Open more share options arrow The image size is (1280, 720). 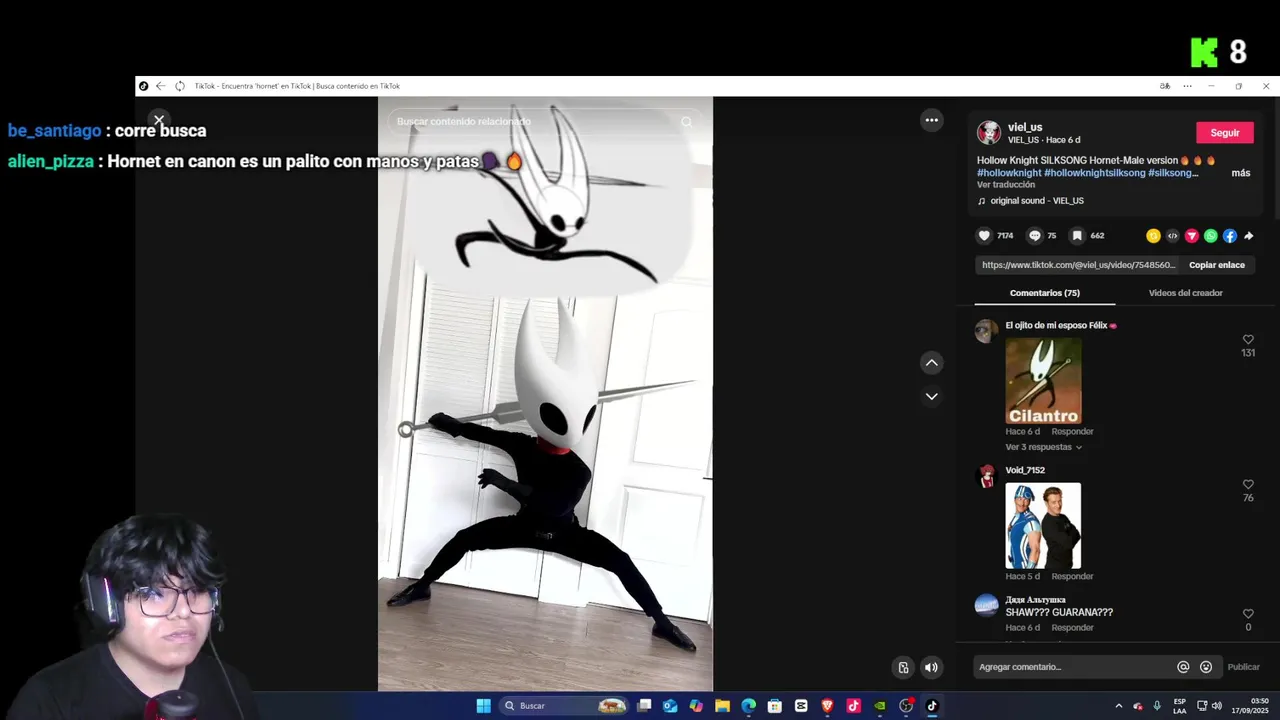coord(1248,236)
